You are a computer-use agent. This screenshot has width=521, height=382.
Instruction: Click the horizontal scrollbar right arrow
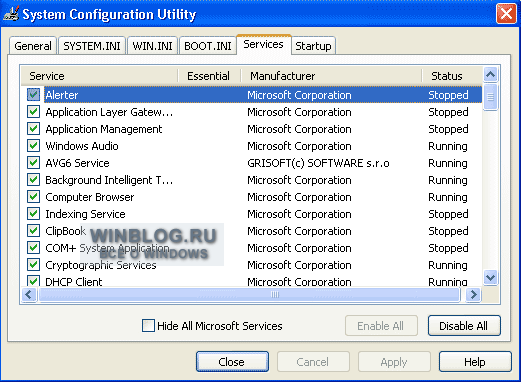pyautogui.click(x=473, y=295)
